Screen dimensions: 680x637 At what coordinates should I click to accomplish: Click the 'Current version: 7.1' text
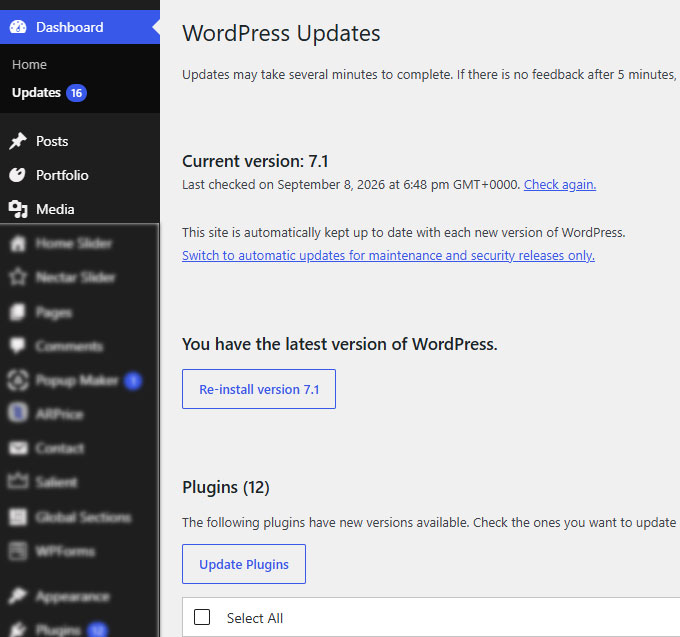click(x=255, y=161)
